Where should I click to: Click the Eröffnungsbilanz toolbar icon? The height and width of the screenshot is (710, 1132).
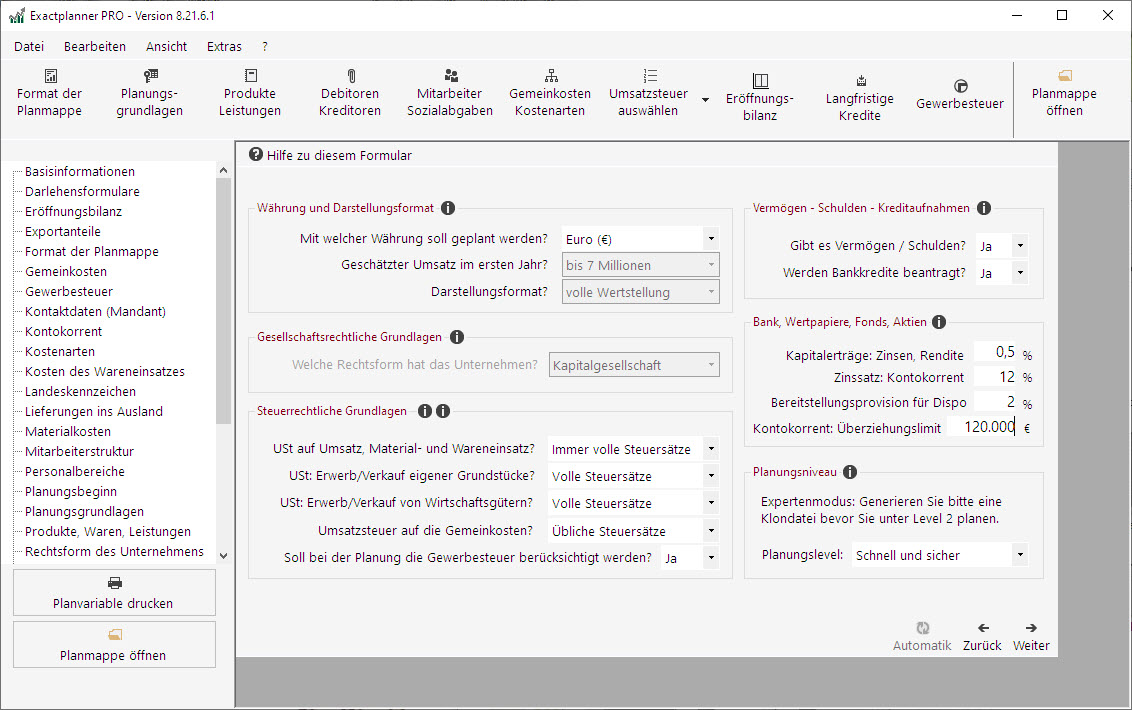tap(760, 81)
